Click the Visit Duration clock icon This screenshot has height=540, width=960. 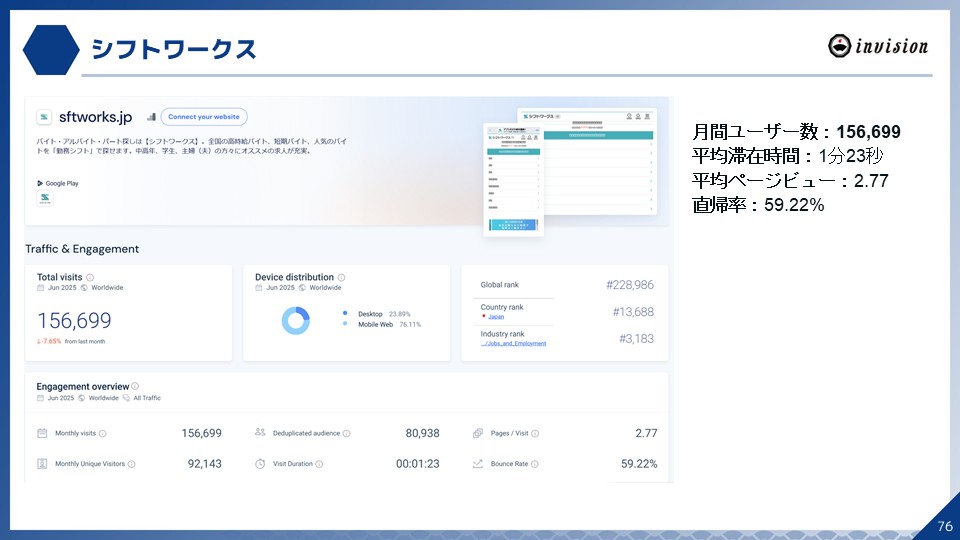(260, 463)
